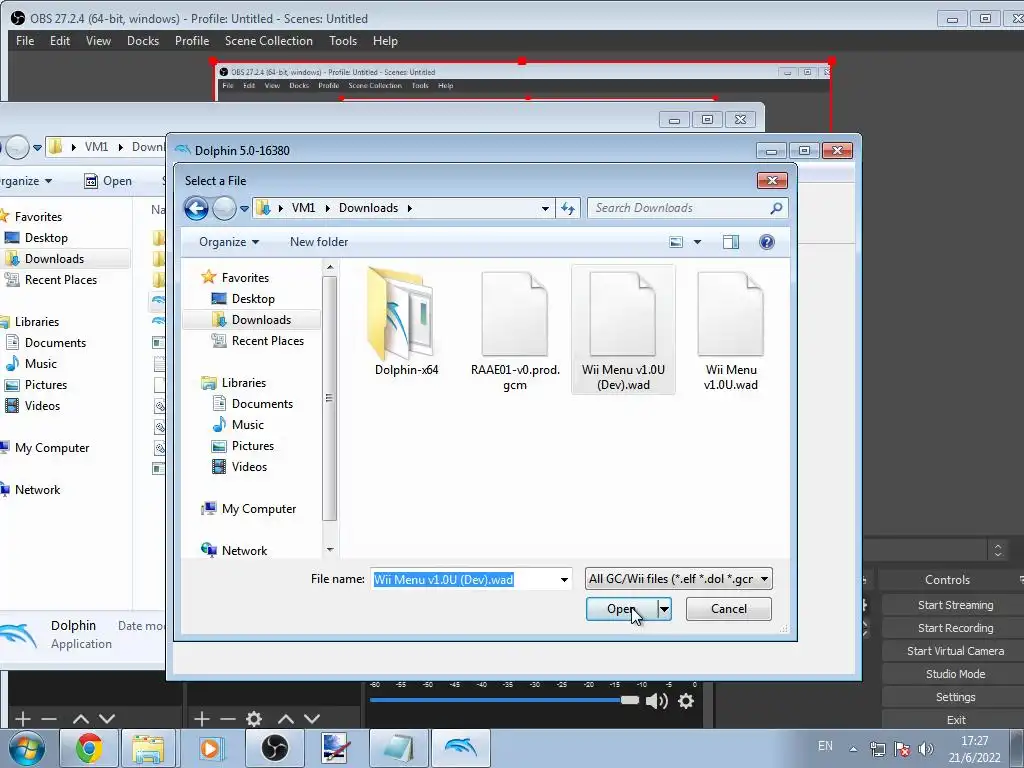Expand the File name history dropdown

[564, 579]
